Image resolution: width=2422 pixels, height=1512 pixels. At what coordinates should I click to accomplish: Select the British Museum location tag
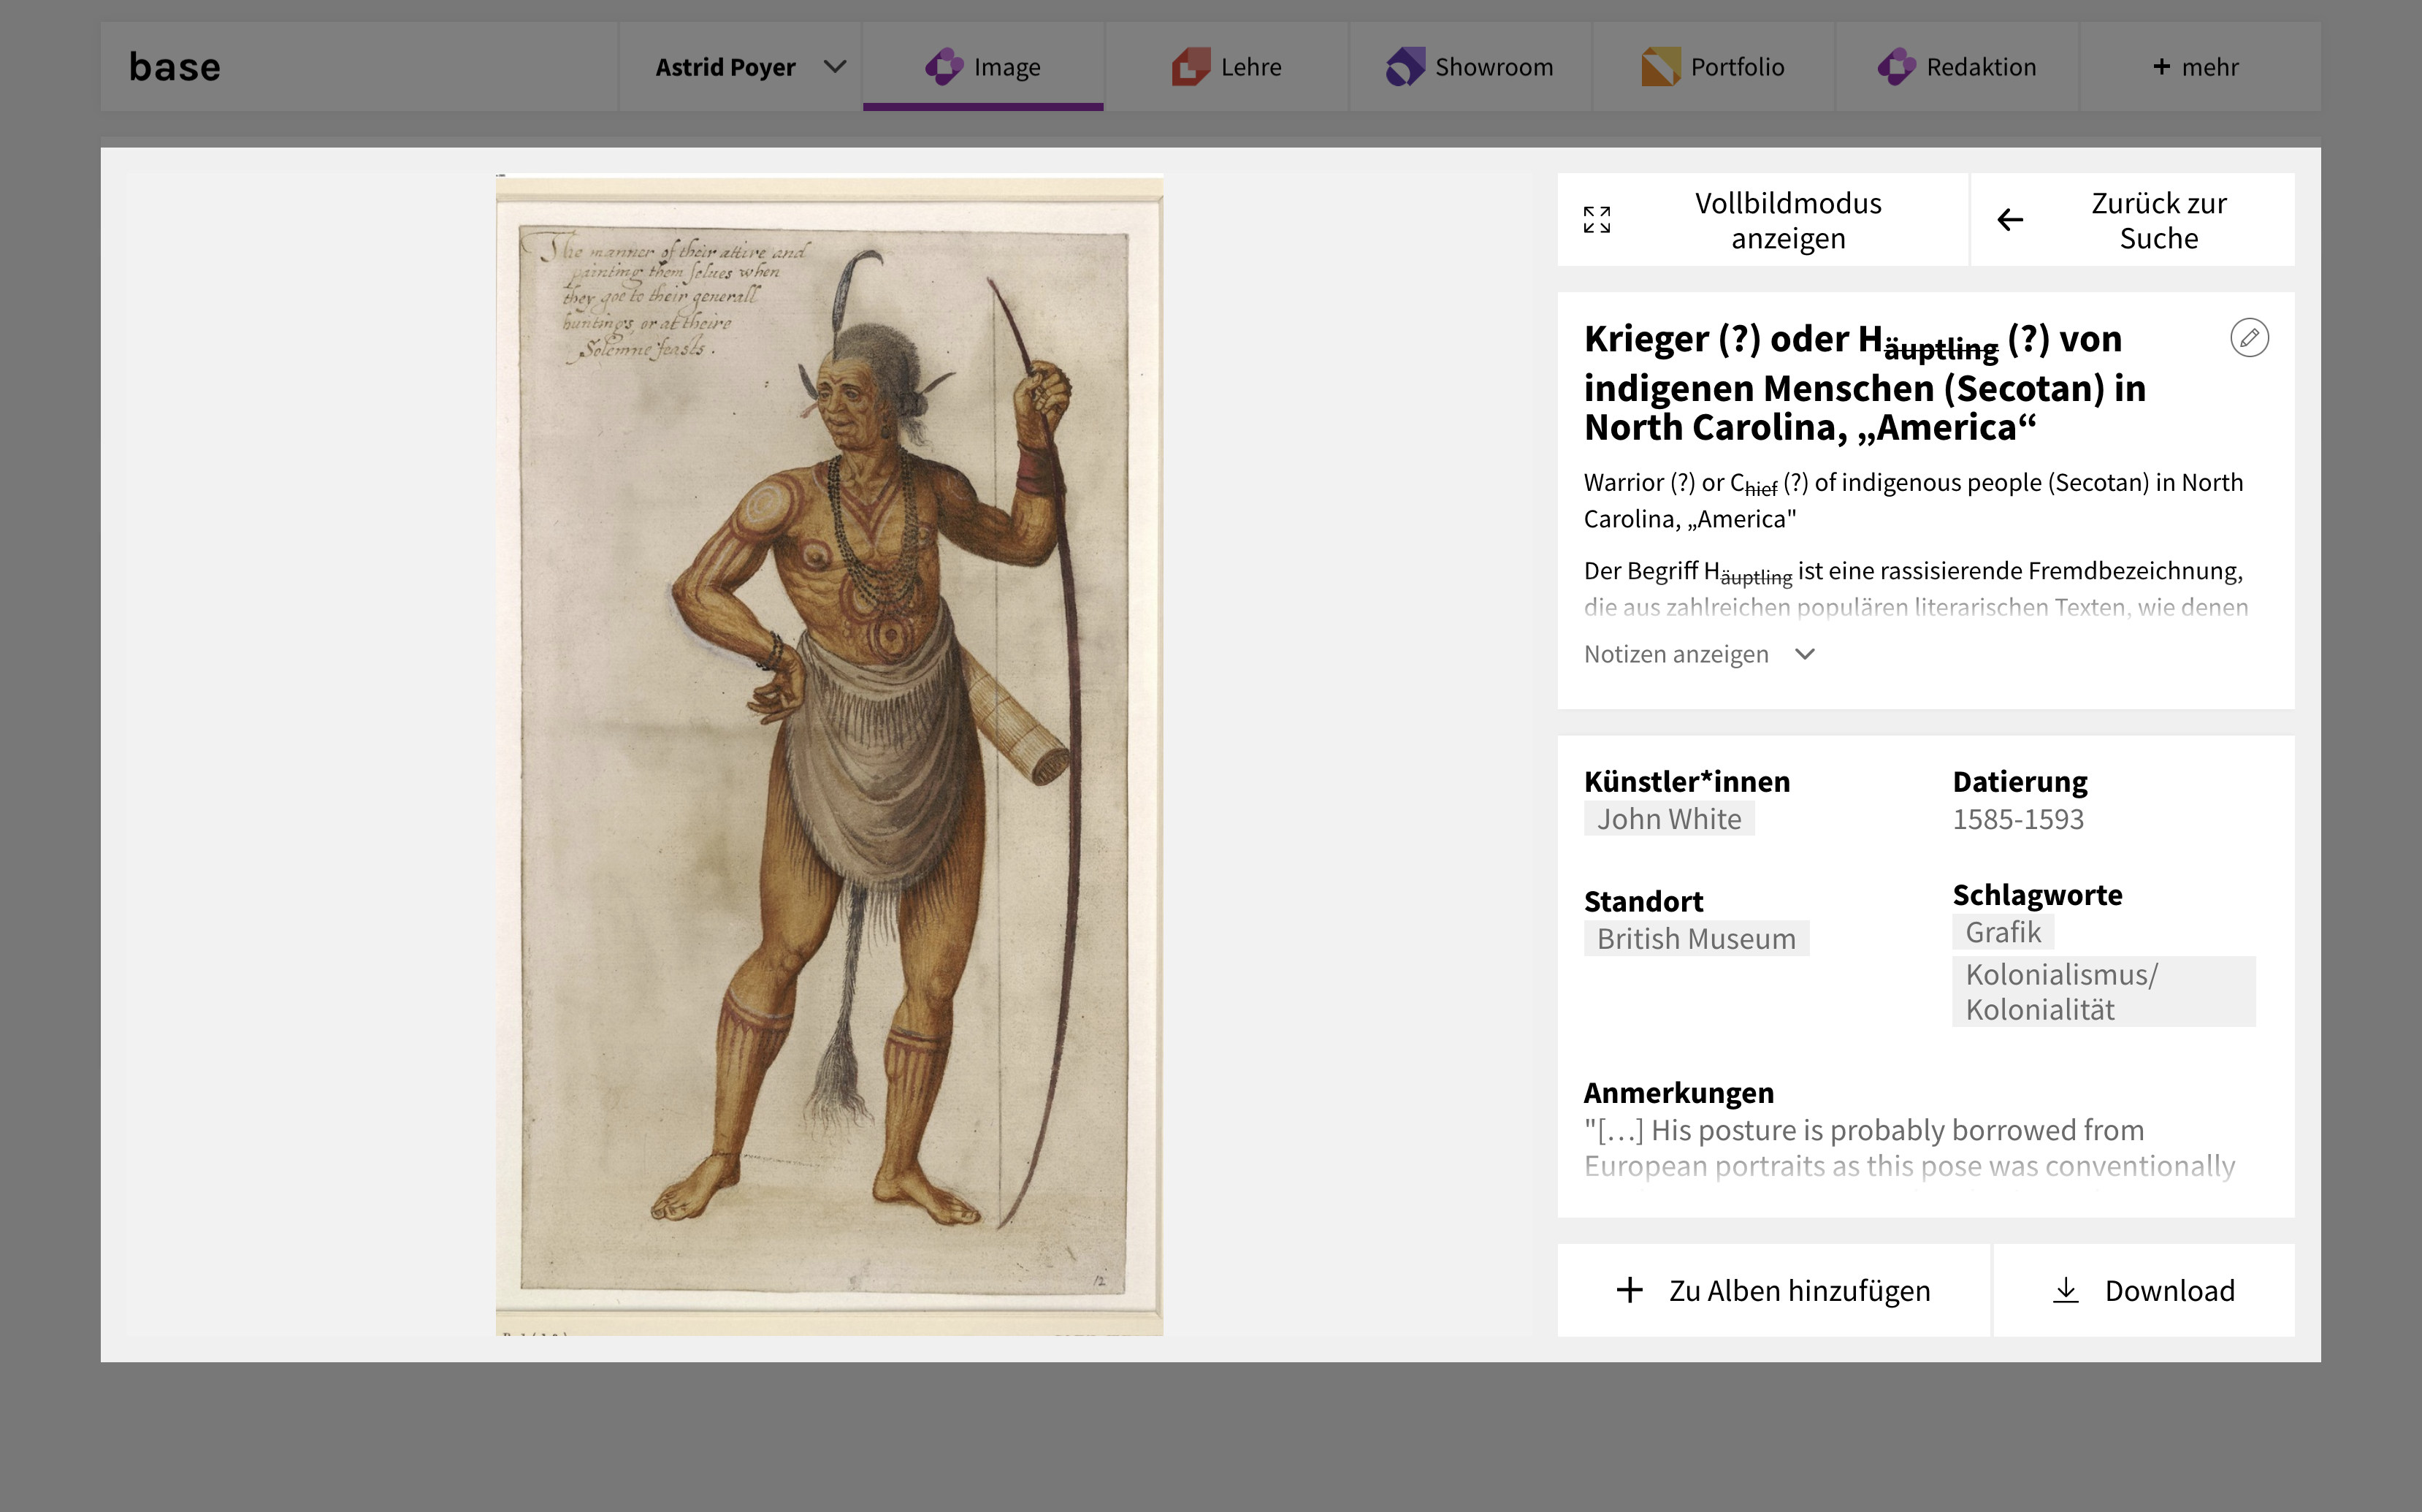[1696, 939]
